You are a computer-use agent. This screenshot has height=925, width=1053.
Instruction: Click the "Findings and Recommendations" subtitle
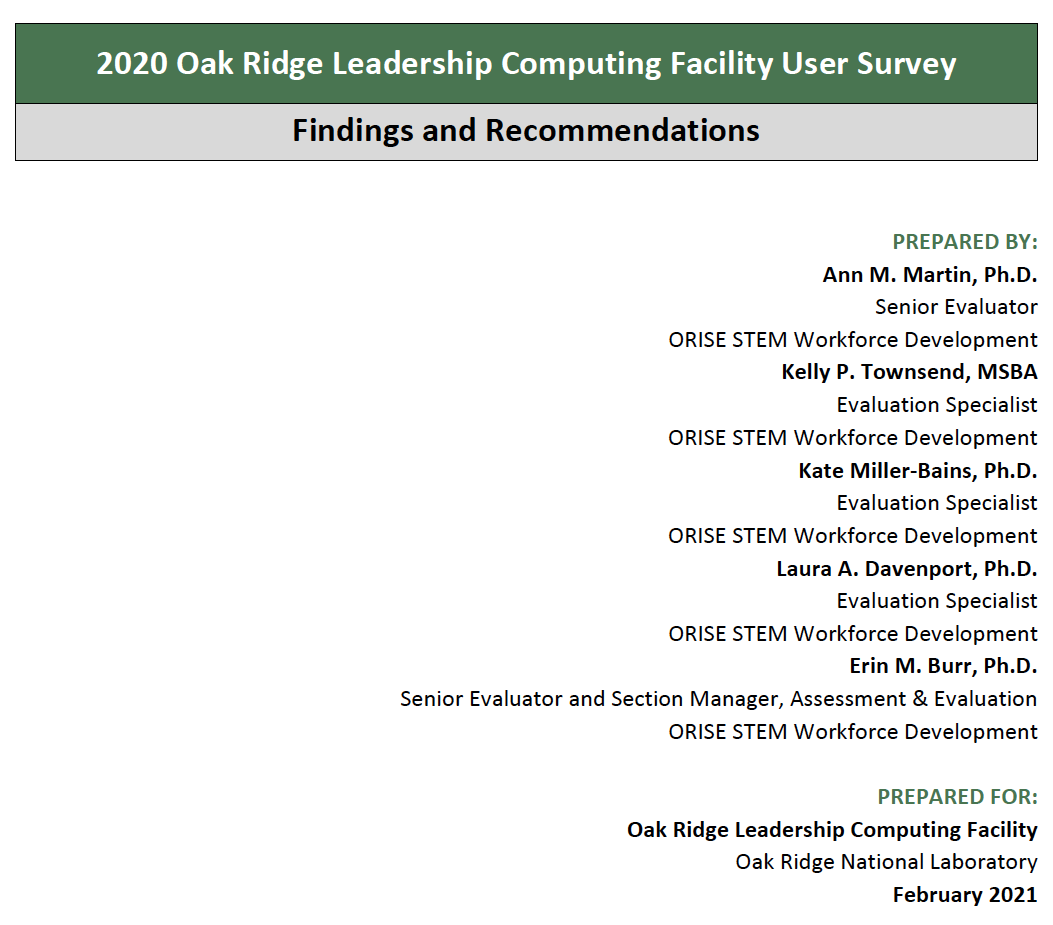pyautogui.click(x=526, y=131)
